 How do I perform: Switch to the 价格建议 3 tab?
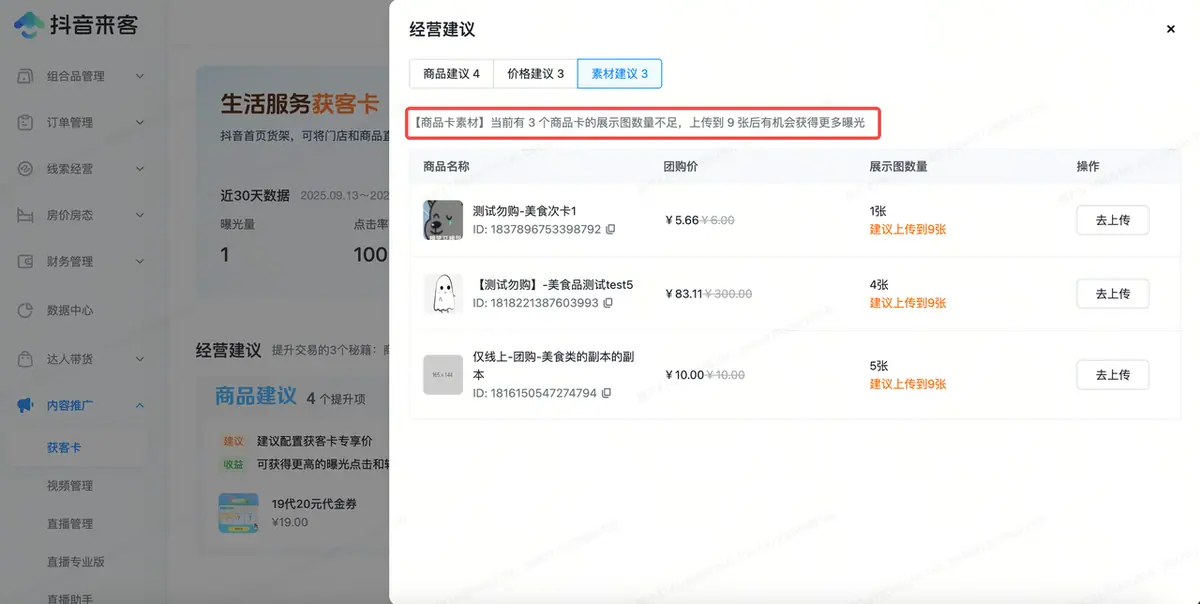tap(535, 74)
